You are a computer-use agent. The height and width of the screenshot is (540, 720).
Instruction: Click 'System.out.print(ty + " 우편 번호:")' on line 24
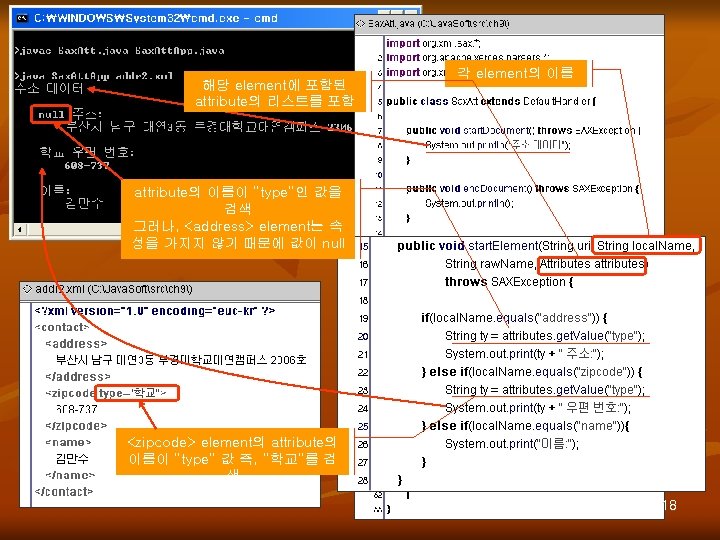538,407
